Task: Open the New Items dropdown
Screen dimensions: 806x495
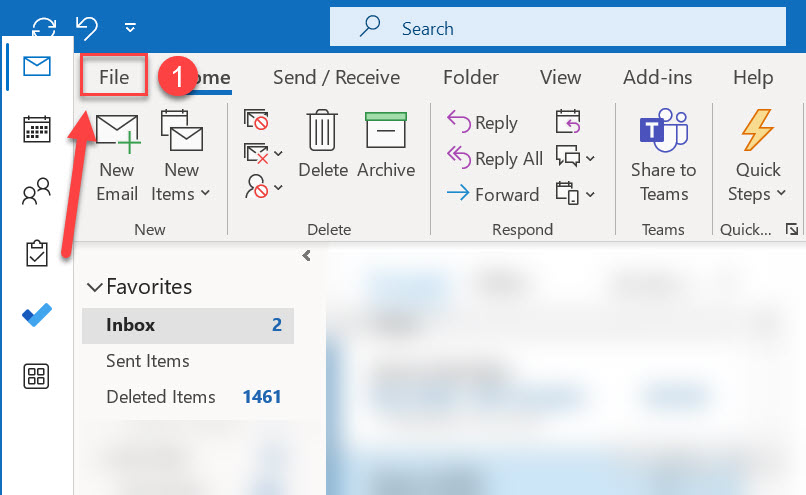Action: 181,158
